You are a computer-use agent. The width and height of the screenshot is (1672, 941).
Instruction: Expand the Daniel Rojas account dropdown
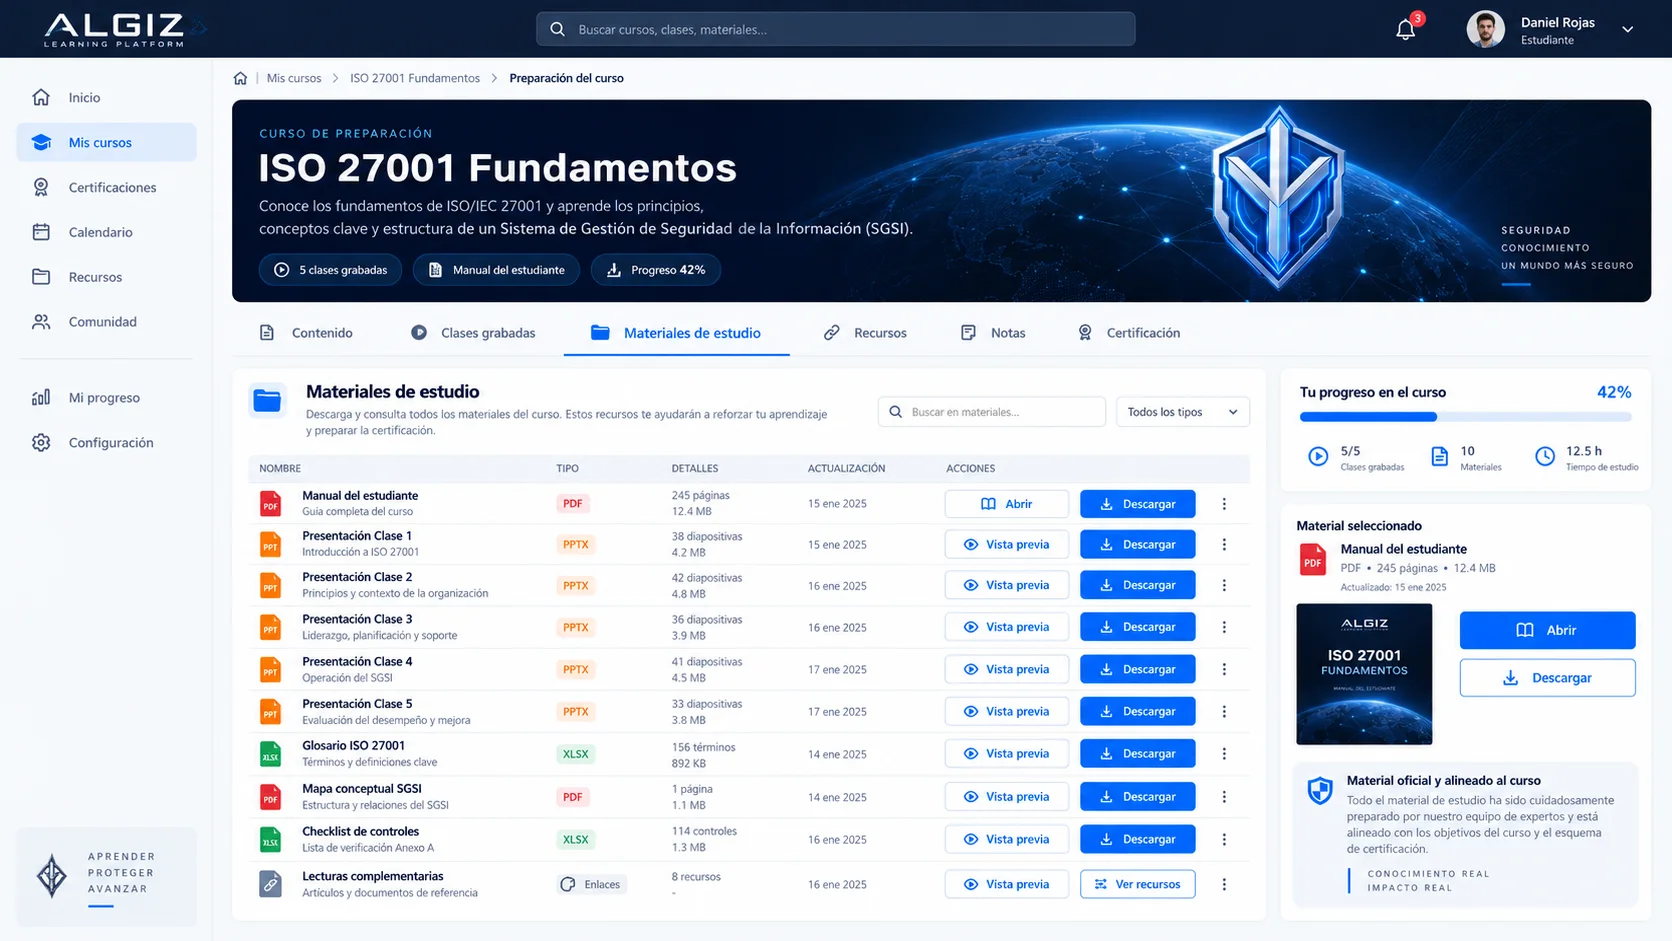[1628, 30]
